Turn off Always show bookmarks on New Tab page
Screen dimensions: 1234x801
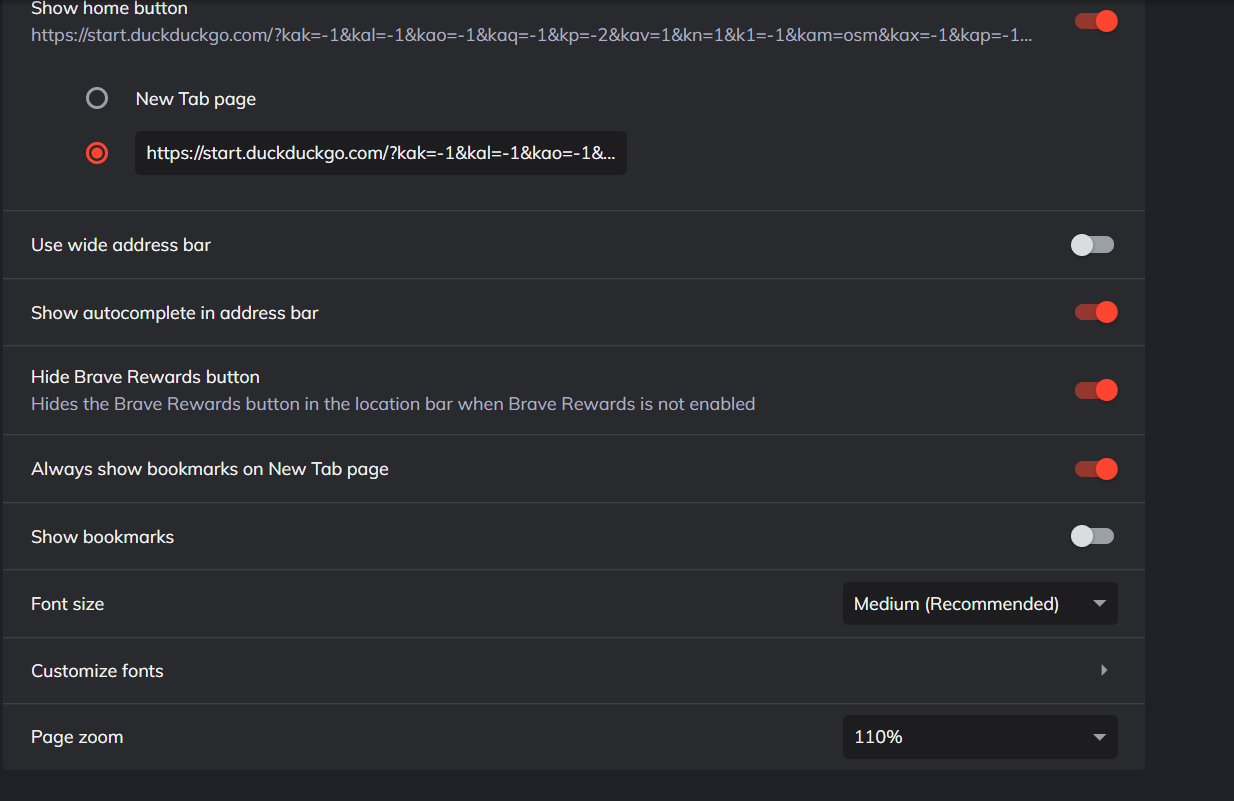(1096, 469)
